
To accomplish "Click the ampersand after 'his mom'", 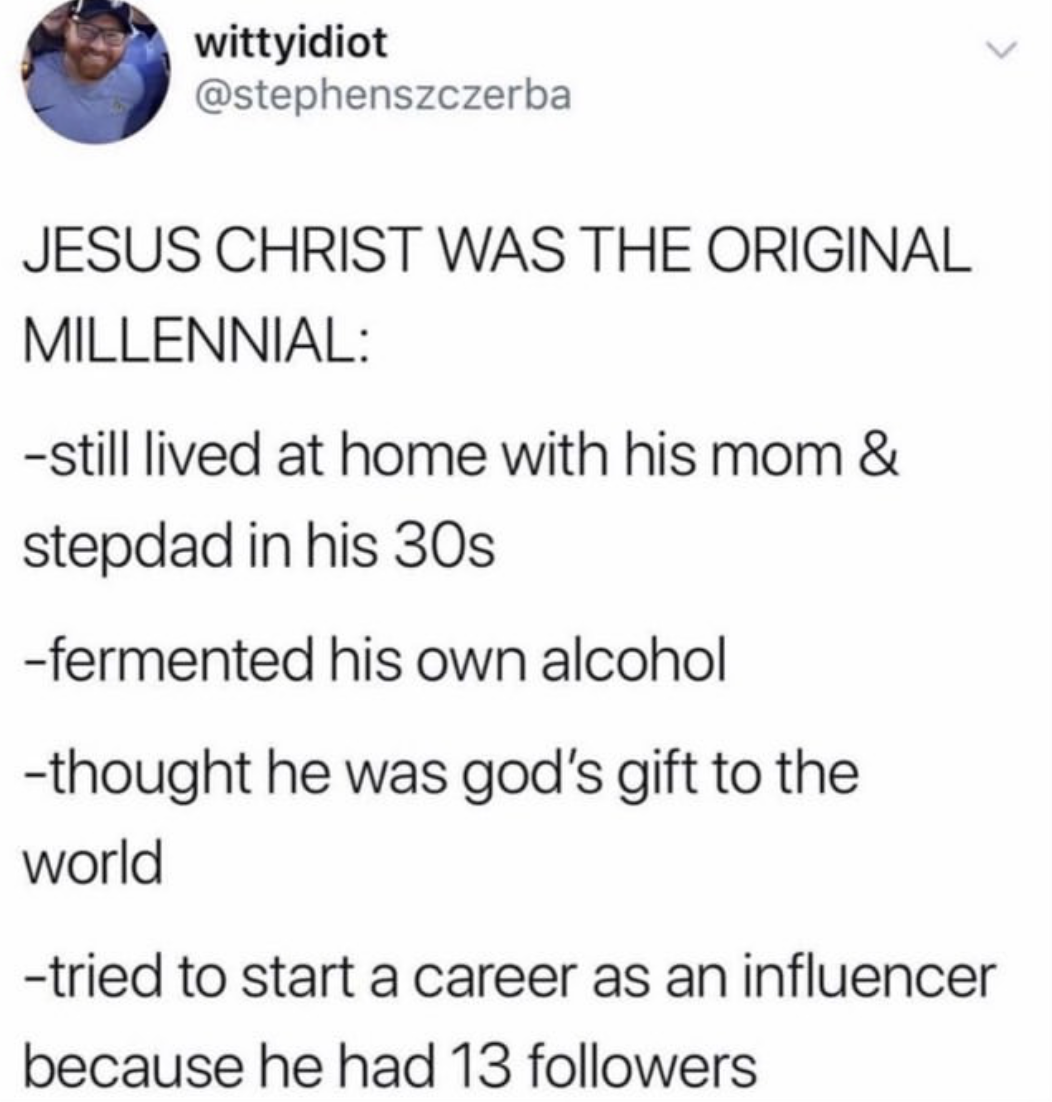I will click(879, 456).
